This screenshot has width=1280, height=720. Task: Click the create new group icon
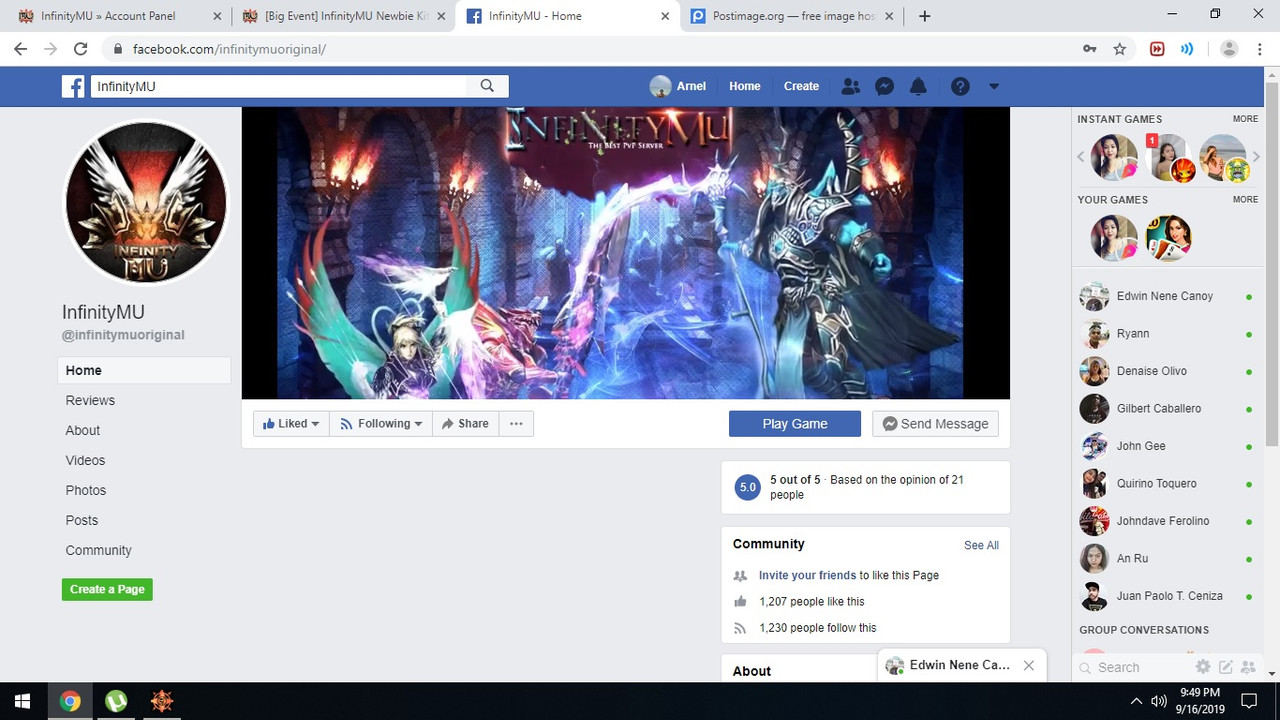coord(1247,667)
